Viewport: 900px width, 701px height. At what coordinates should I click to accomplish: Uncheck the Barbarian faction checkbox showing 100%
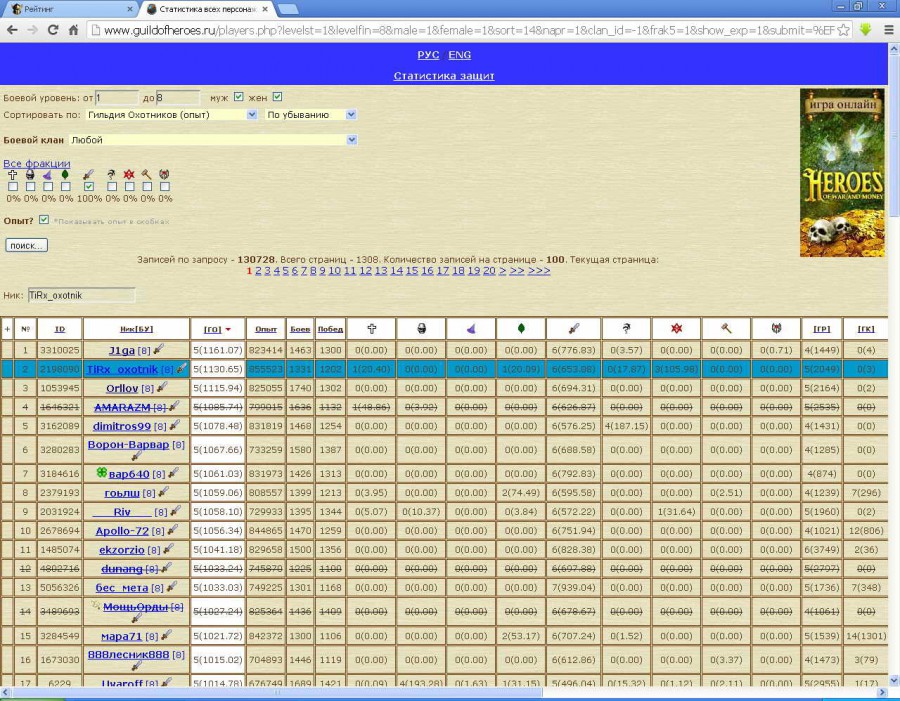pos(88,187)
